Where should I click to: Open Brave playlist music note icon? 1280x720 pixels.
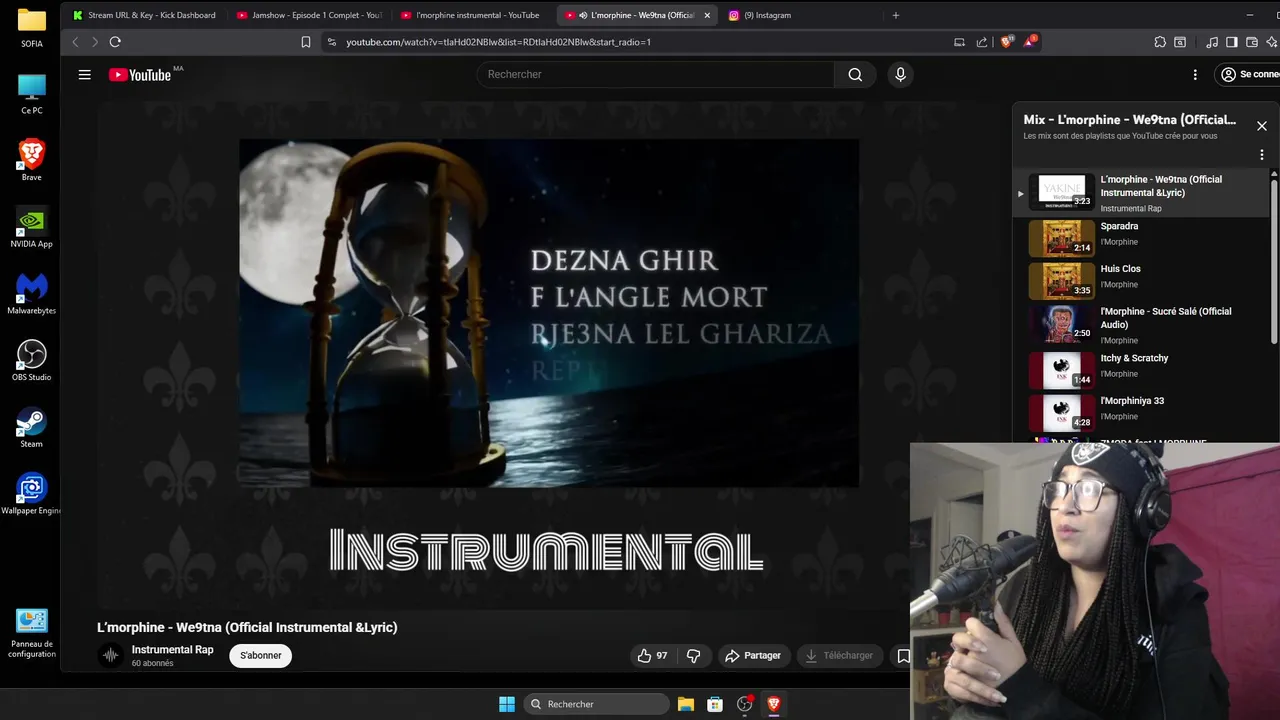pos(1212,42)
